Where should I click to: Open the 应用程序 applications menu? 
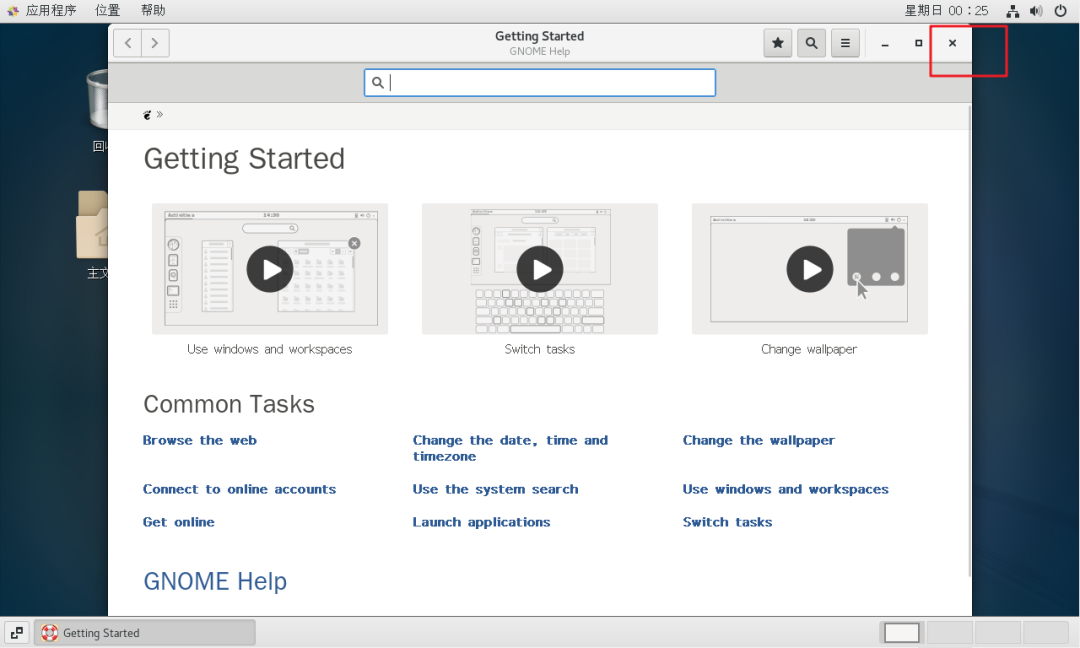(43, 10)
